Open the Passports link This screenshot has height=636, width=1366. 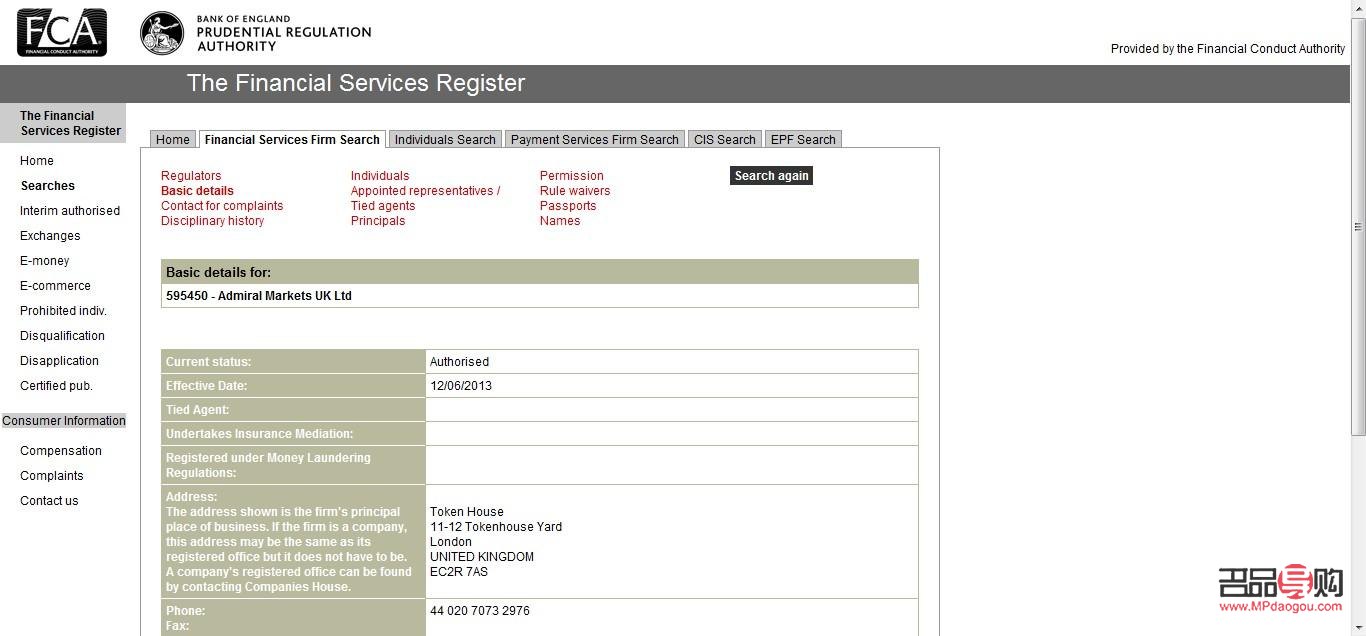coord(568,206)
